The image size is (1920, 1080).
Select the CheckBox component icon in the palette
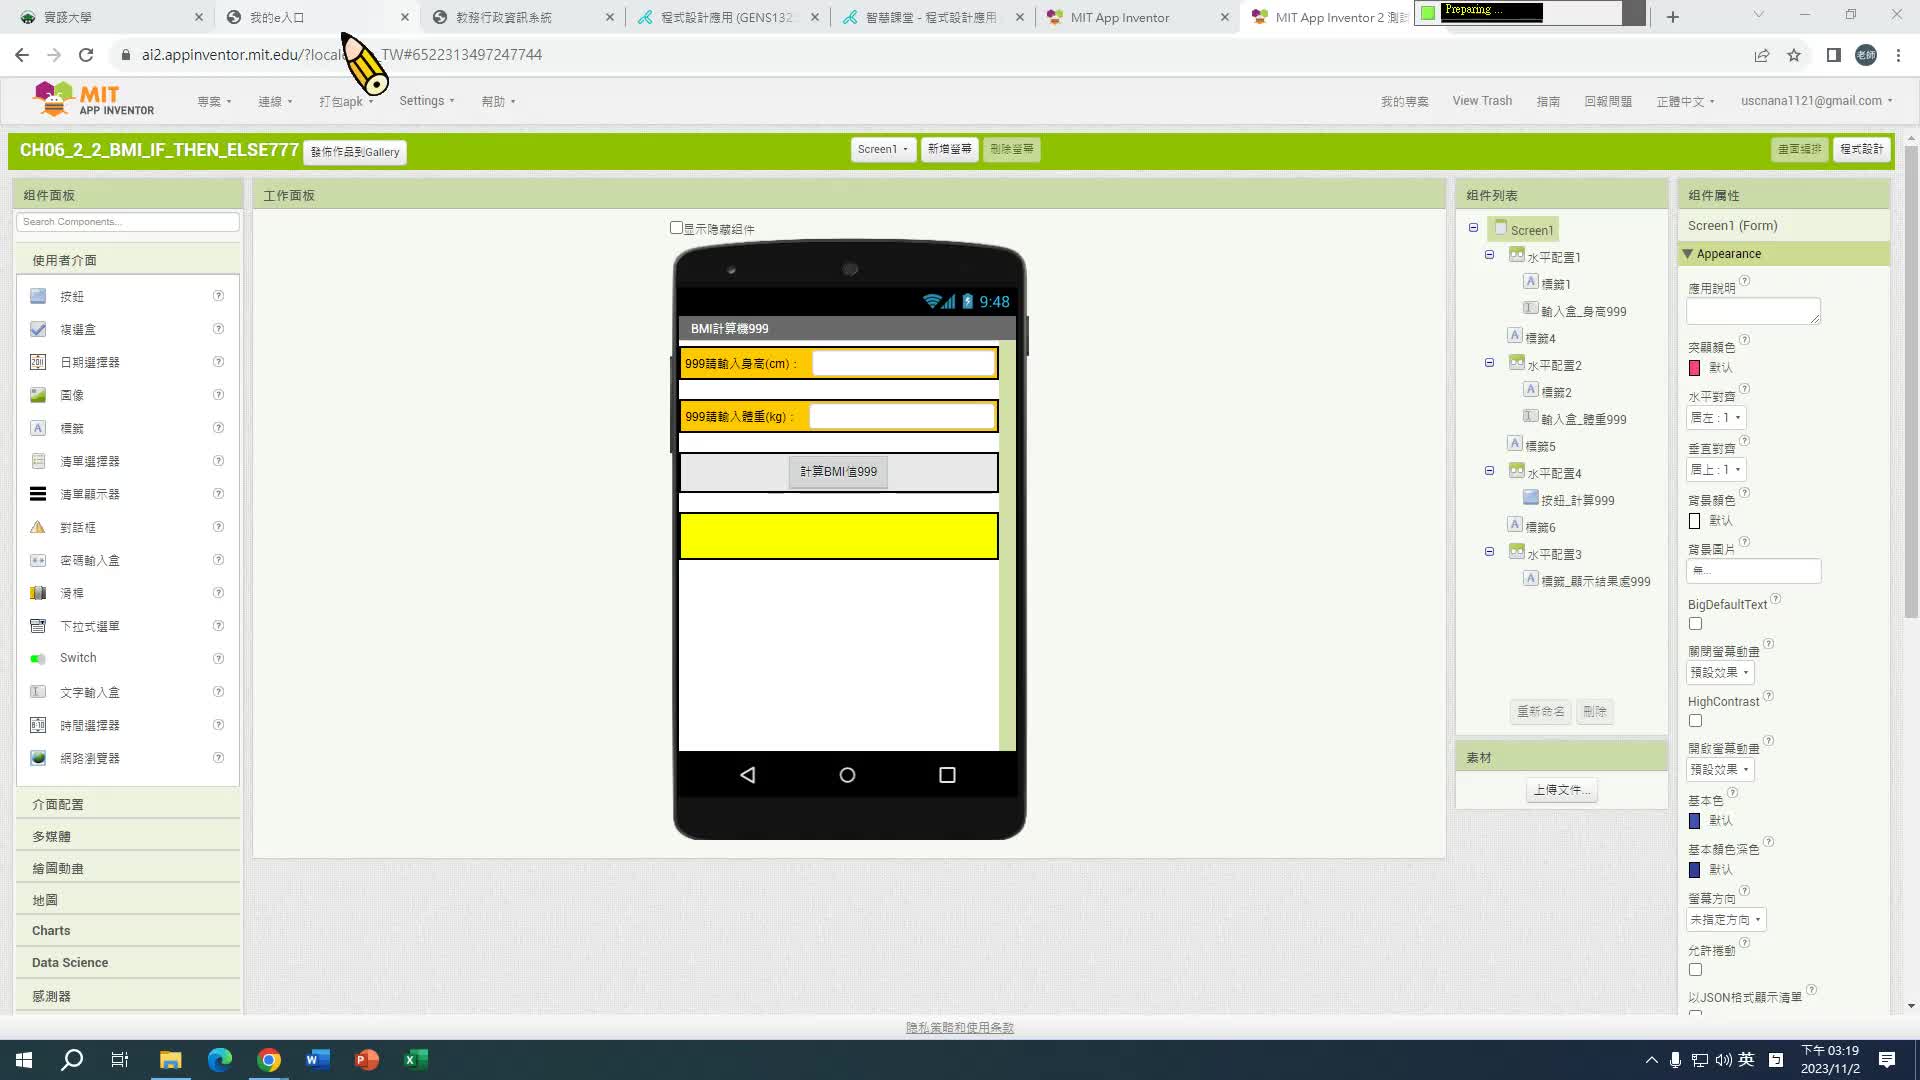(x=38, y=329)
